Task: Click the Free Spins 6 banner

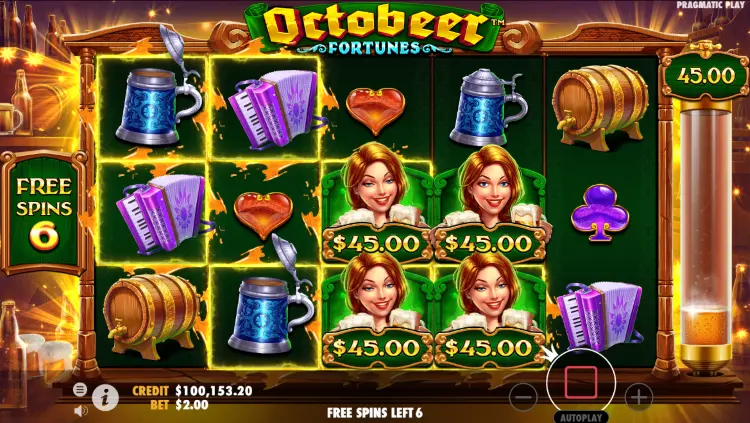Action: point(44,213)
